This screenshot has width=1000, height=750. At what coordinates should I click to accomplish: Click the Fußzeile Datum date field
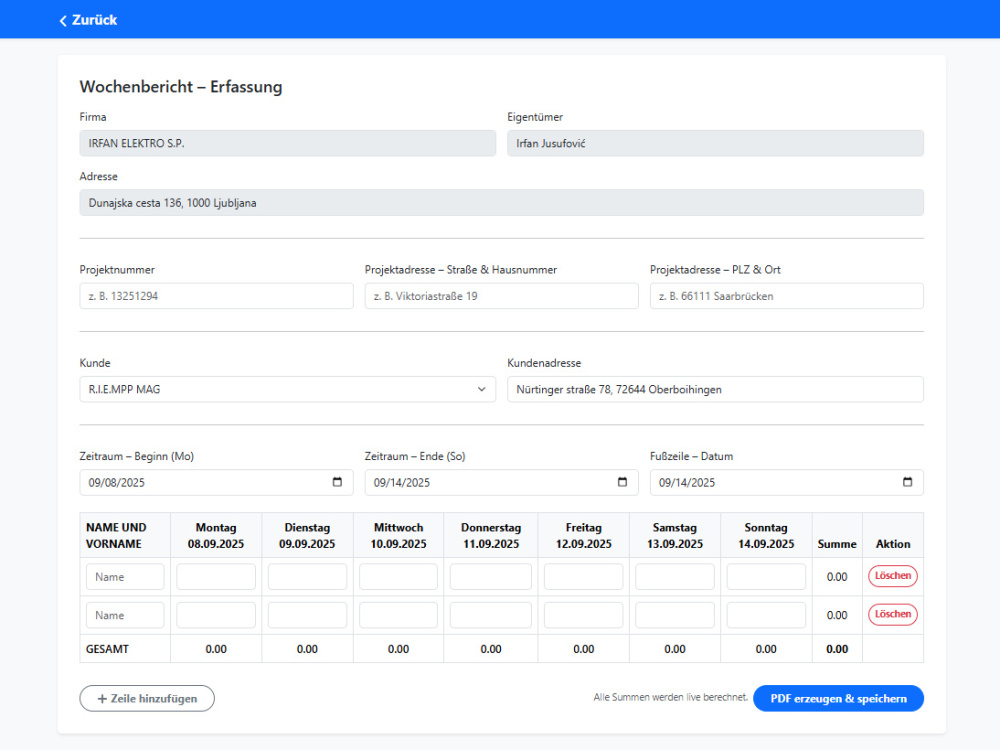786,482
